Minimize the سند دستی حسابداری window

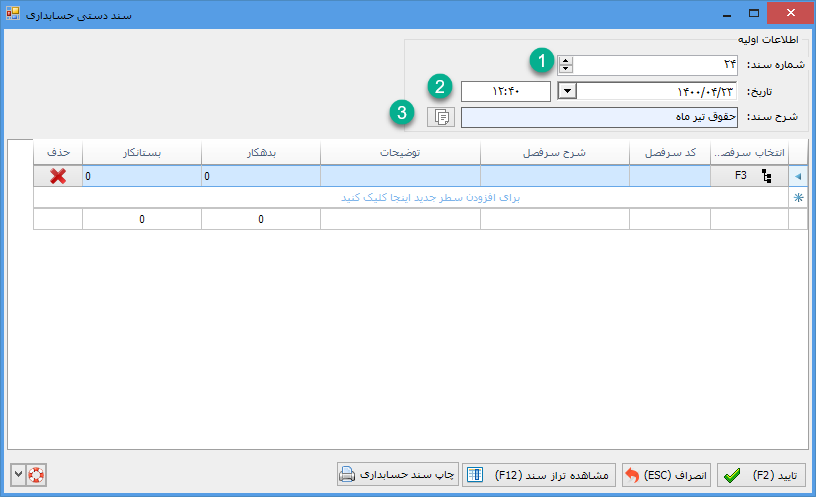(728, 14)
